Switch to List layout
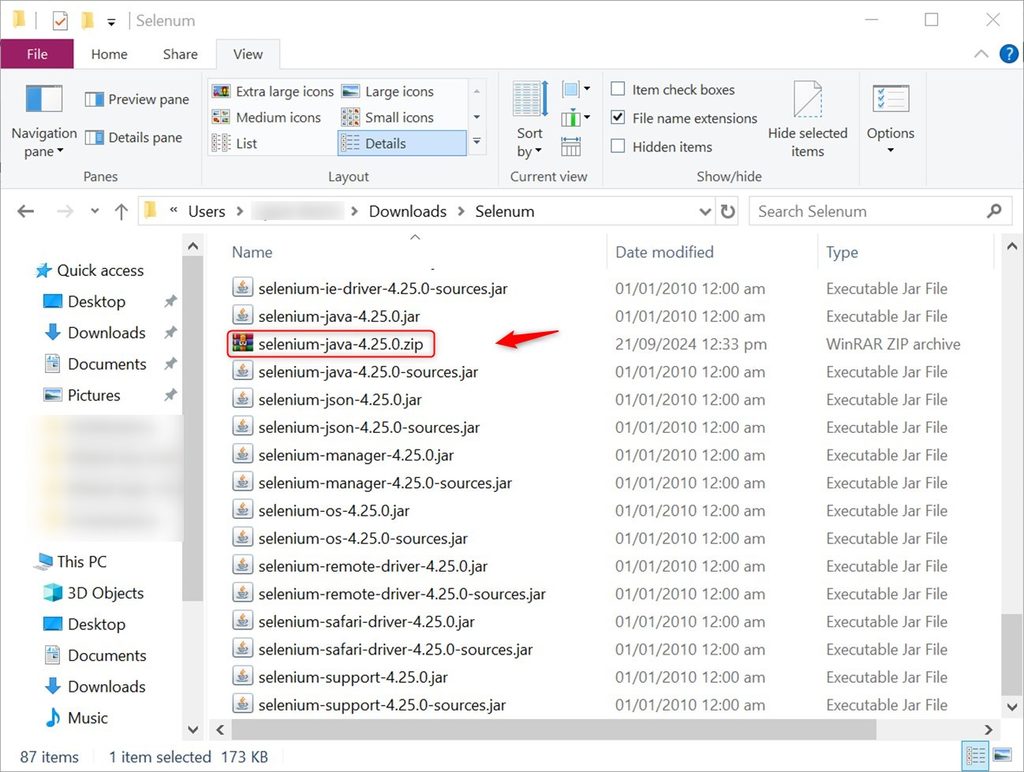The height and width of the screenshot is (772, 1024). [x=234, y=143]
